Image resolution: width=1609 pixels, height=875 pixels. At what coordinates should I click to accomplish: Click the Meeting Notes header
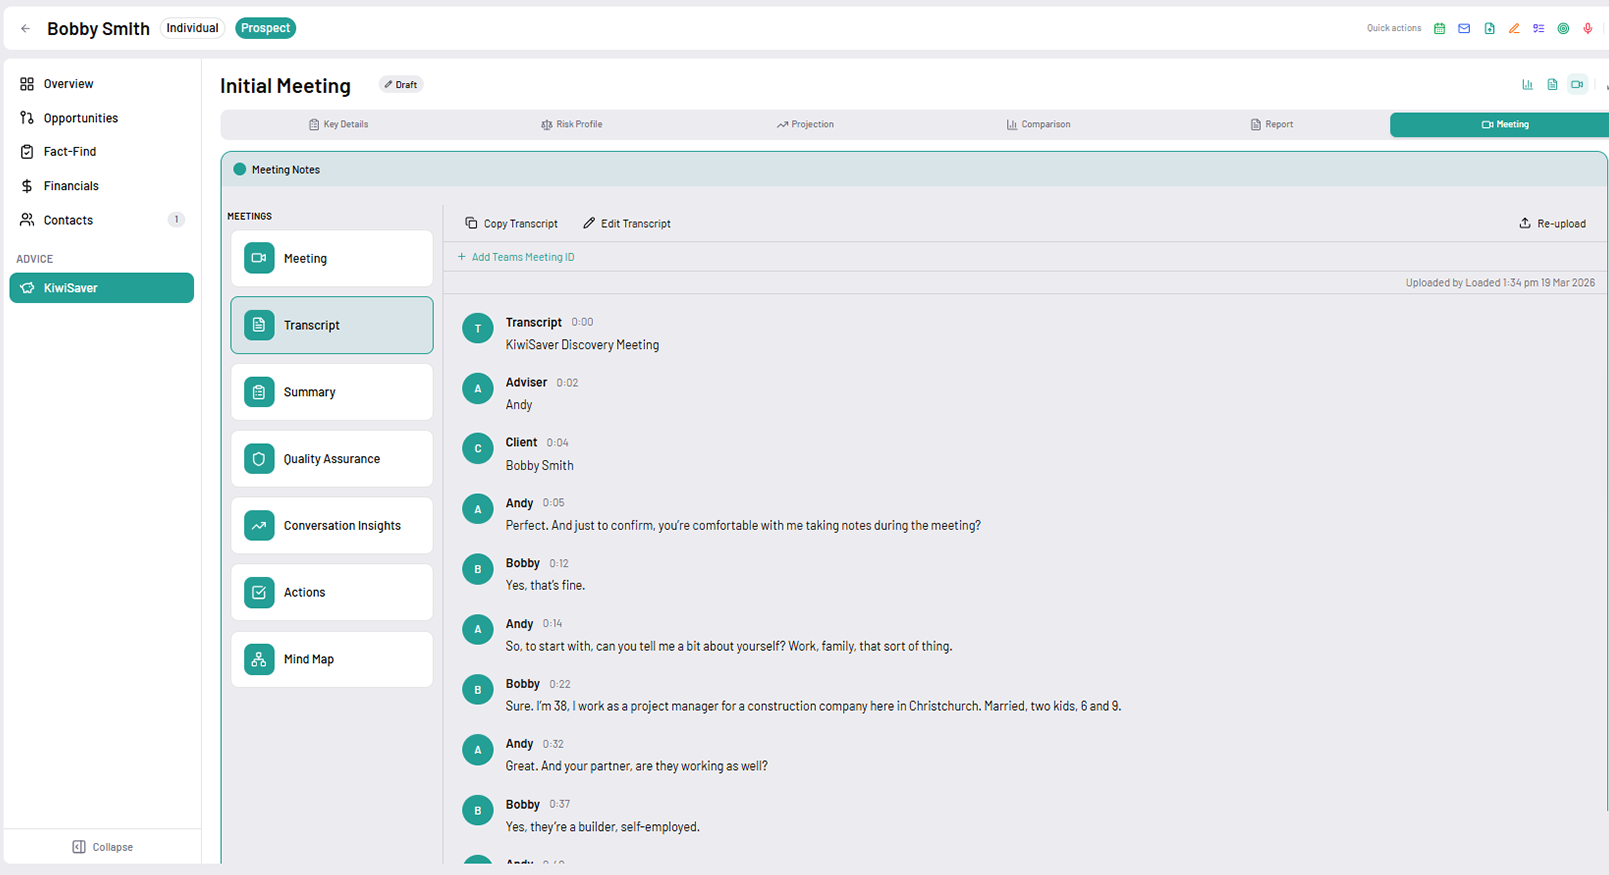point(914,169)
